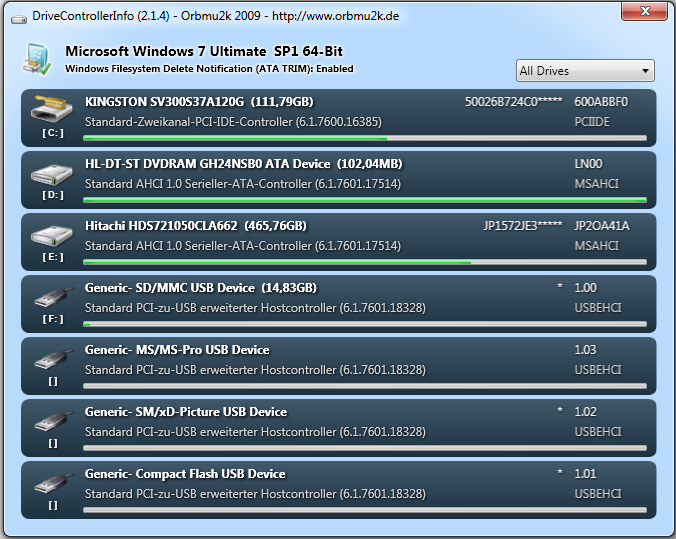
Task: Select text 'KINGSTON SV300S37A120G (111,79GB)'
Action: [x=199, y=102]
